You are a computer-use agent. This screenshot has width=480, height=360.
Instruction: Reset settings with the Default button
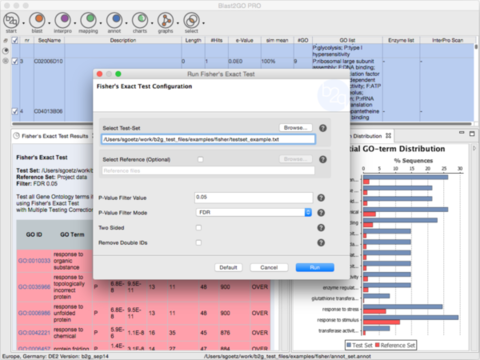[228, 267]
